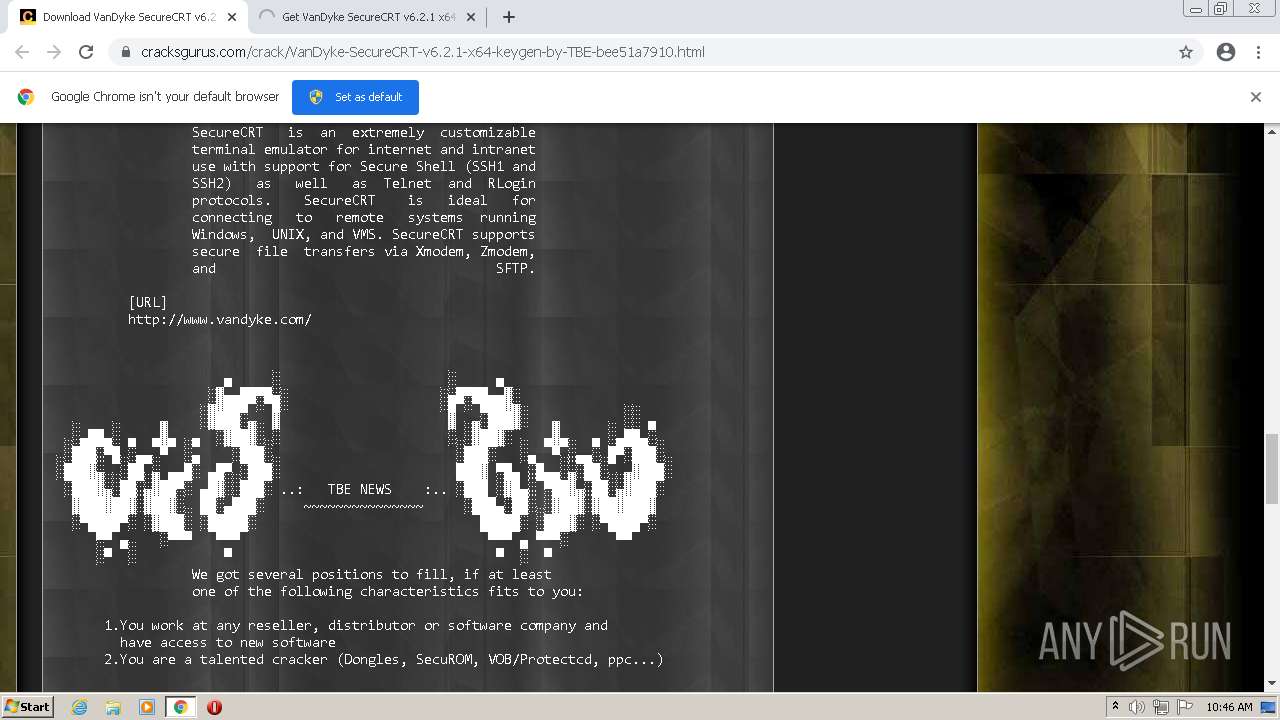The width and height of the screenshot is (1280, 720).
Task: Close the 'Get VanDyke SecureCRT v6.2.1' tab
Action: (x=470, y=17)
